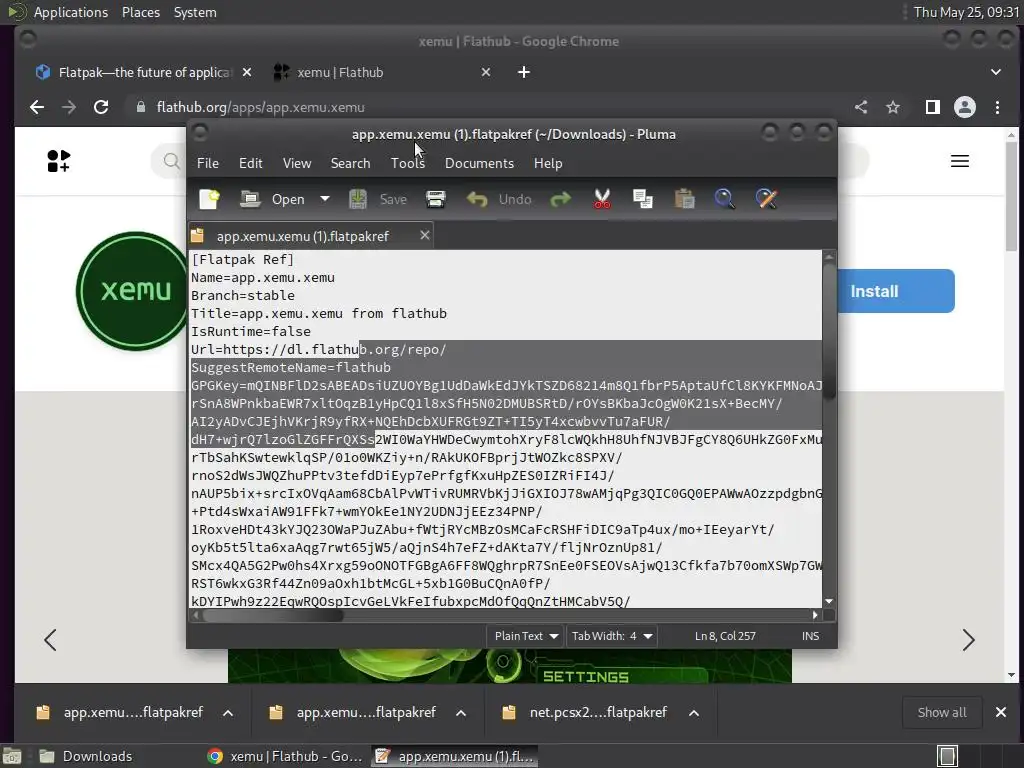Open the Chrome profile avatar
The image size is (1024, 768).
click(x=965, y=107)
